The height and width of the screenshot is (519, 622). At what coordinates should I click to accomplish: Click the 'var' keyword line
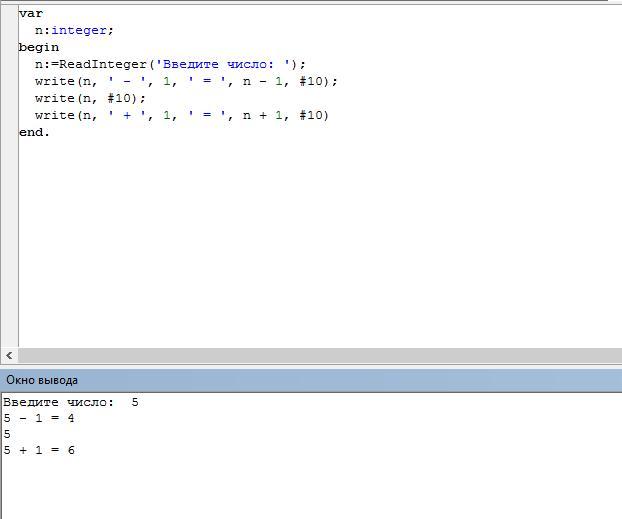click(x=31, y=13)
